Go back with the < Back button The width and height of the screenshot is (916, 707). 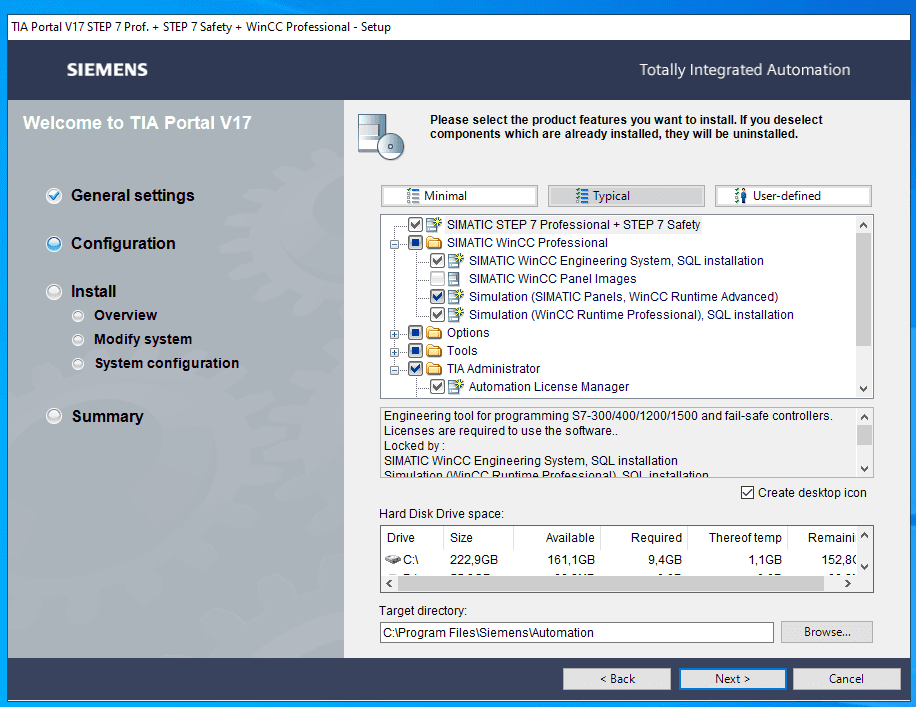(617, 679)
